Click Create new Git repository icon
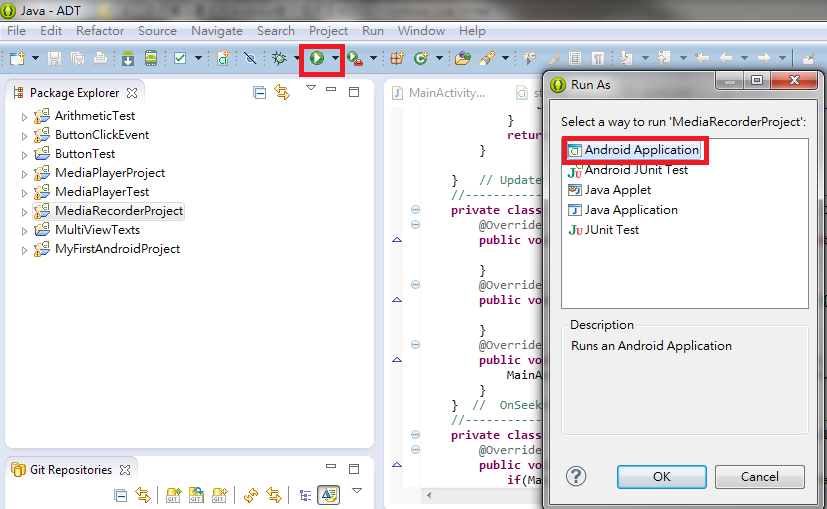Viewport: 827px width, 509px height. [x=219, y=495]
